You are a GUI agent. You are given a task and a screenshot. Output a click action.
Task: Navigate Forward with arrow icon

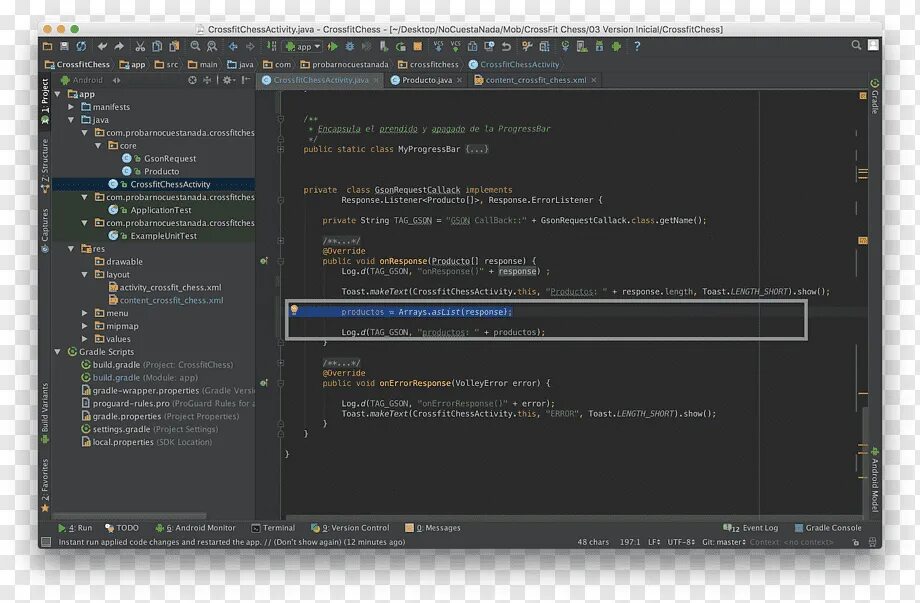coord(250,46)
